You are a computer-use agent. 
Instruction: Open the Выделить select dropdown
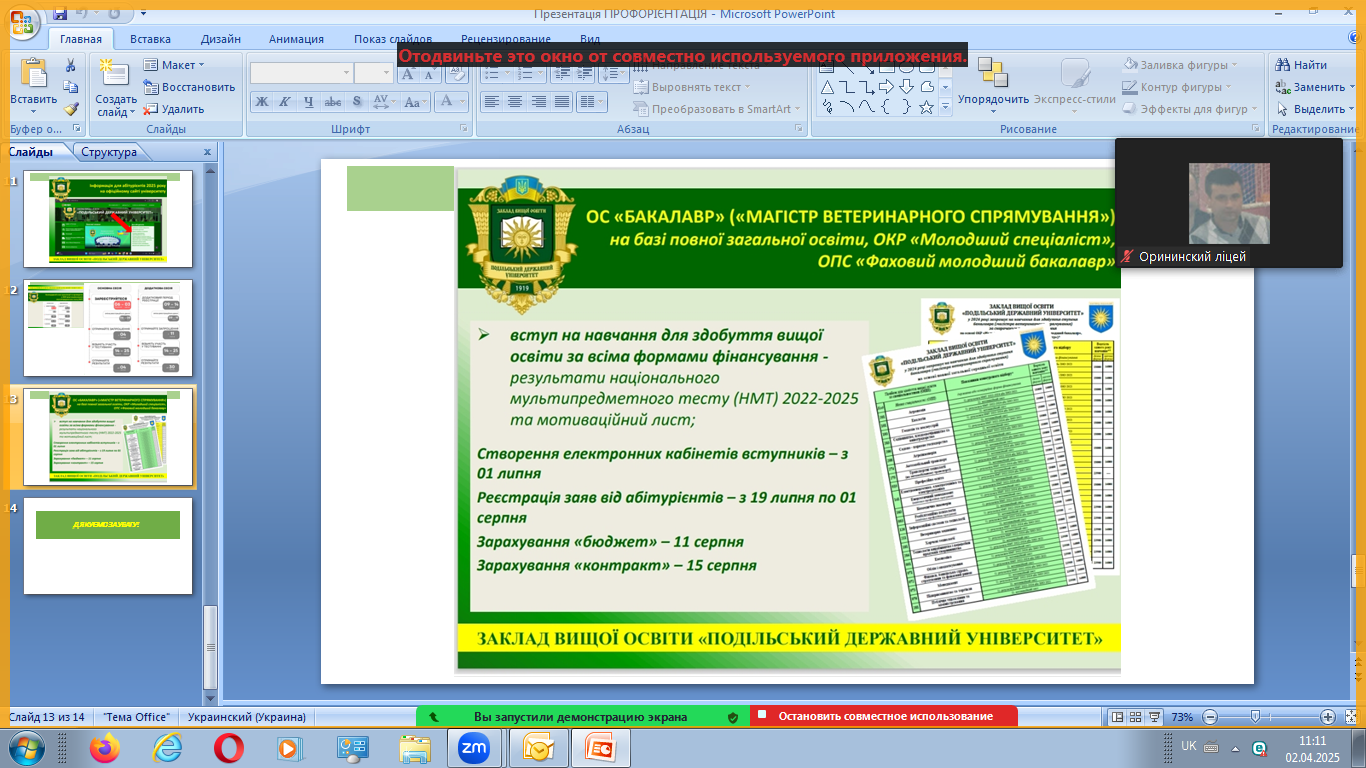[1317, 109]
